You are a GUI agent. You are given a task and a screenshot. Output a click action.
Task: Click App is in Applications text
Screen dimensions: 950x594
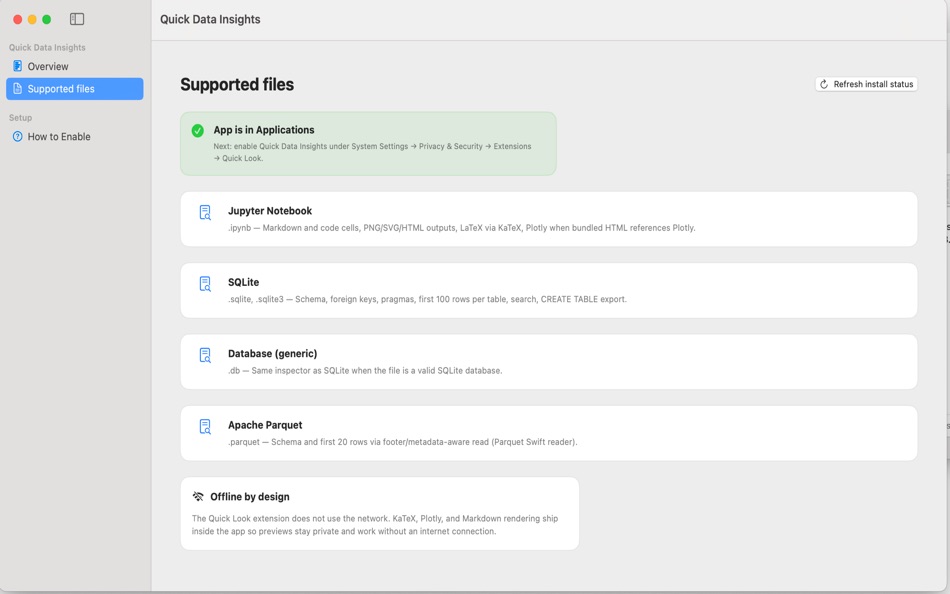point(264,130)
